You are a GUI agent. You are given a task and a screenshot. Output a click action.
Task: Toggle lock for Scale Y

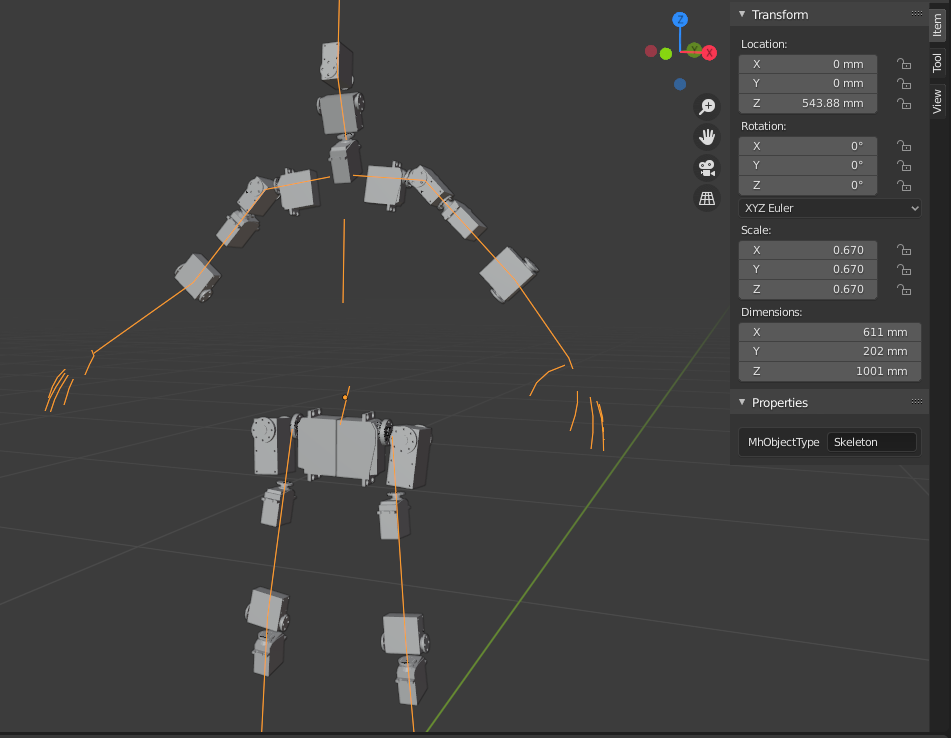point(903,270)
